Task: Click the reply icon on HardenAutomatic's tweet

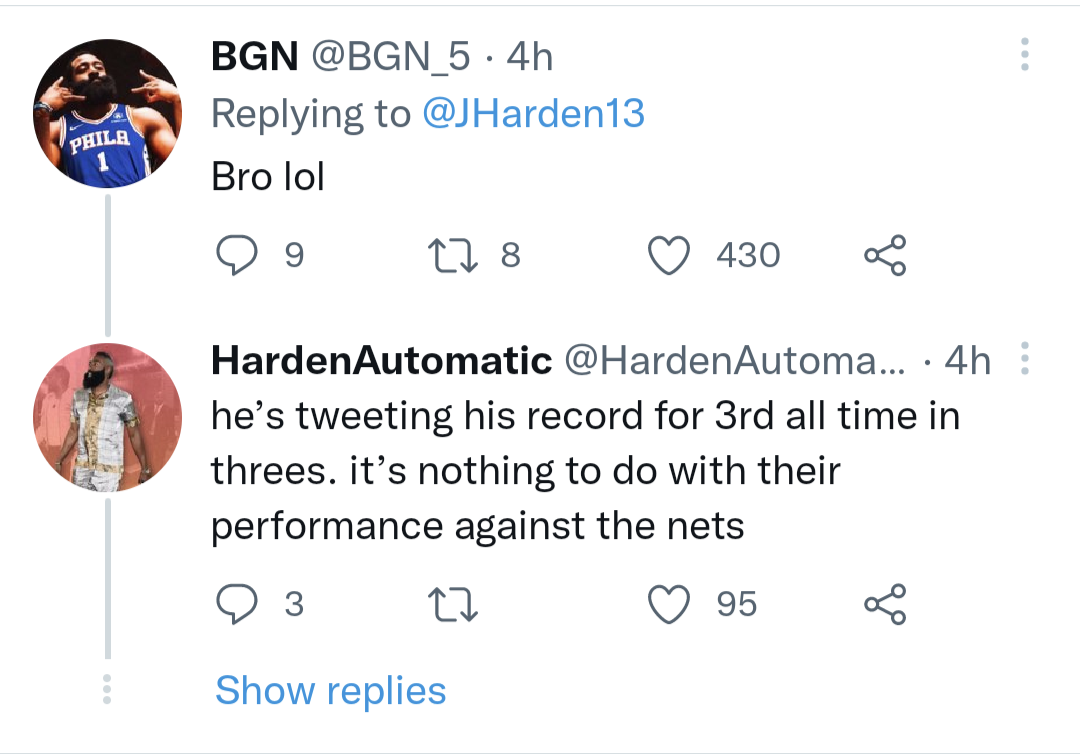Action: tap(237, 602)
